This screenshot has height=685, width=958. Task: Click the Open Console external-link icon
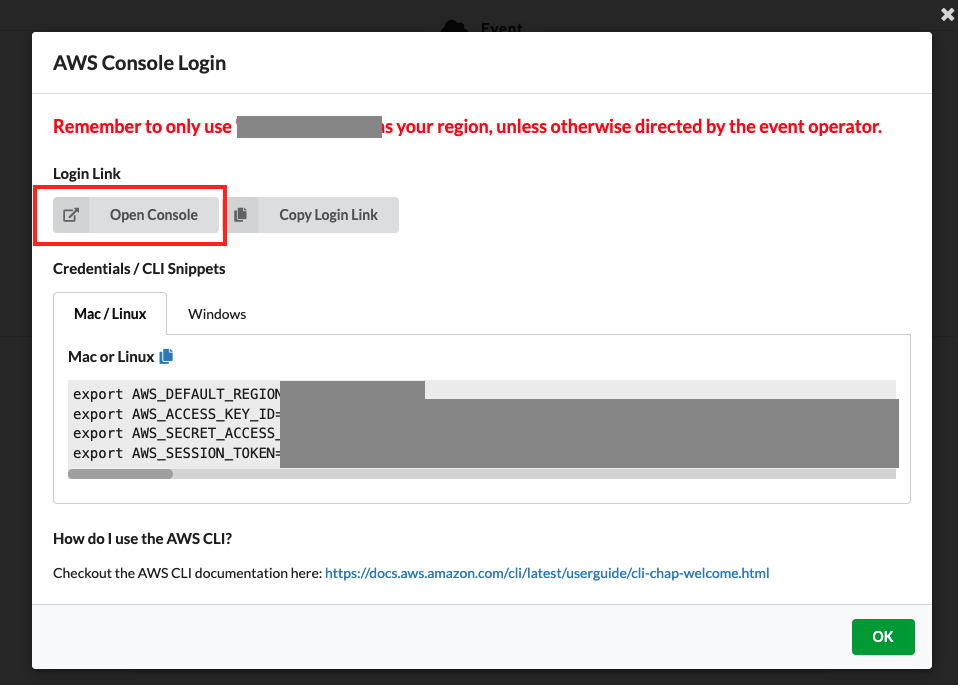[71, 215]
